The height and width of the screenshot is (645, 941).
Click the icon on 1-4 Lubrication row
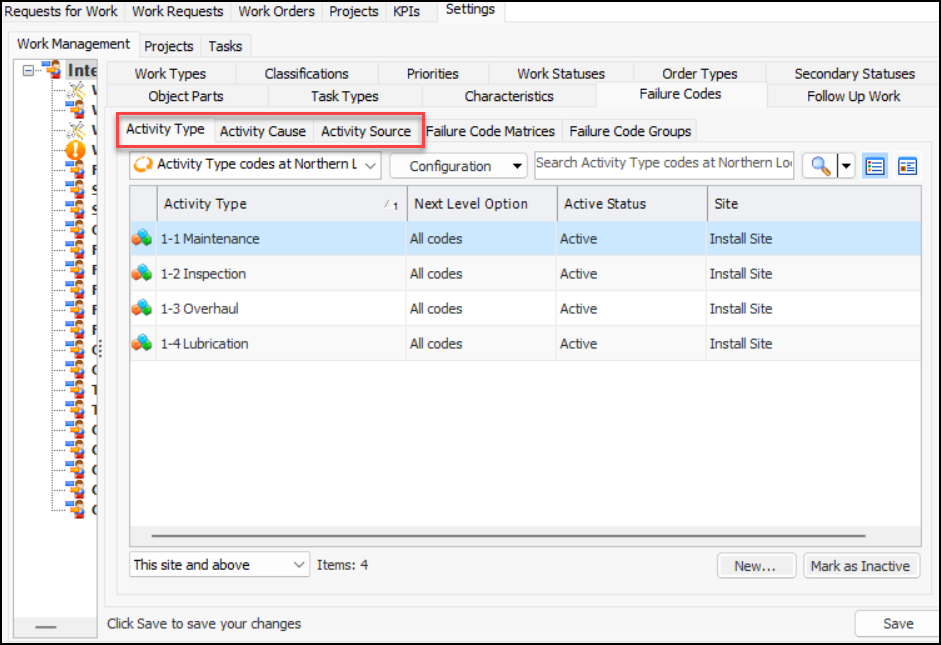[142, 343]
